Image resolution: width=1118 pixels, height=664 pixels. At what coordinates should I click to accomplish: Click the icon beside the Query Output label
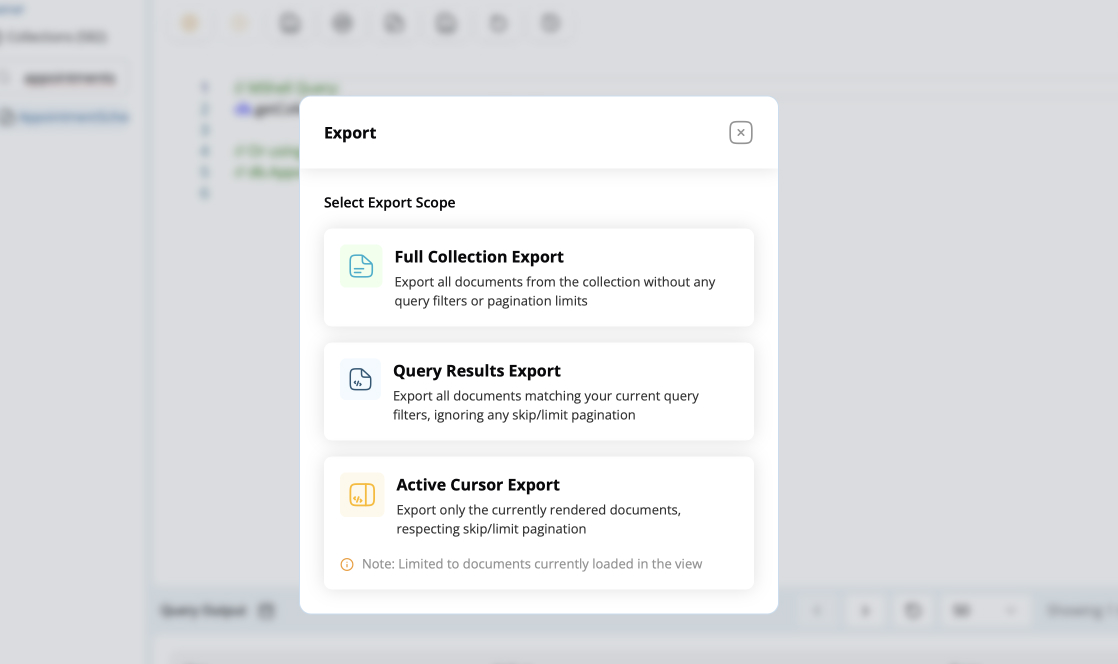(266, 610)
